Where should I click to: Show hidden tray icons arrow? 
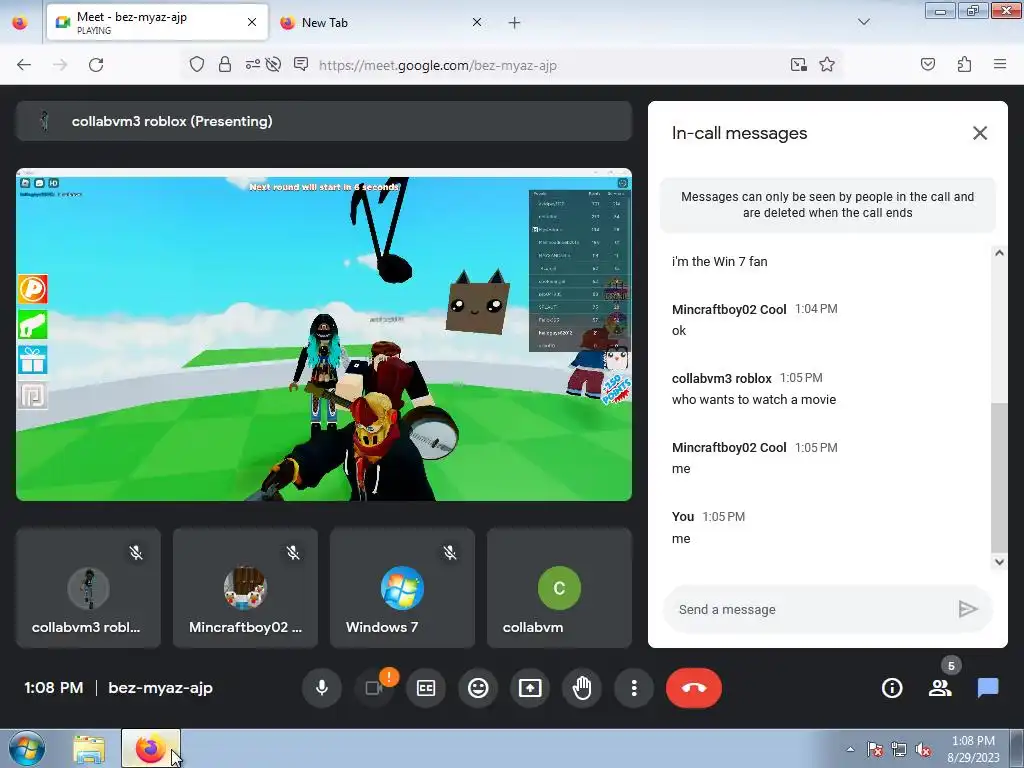(x=850, y=749)
